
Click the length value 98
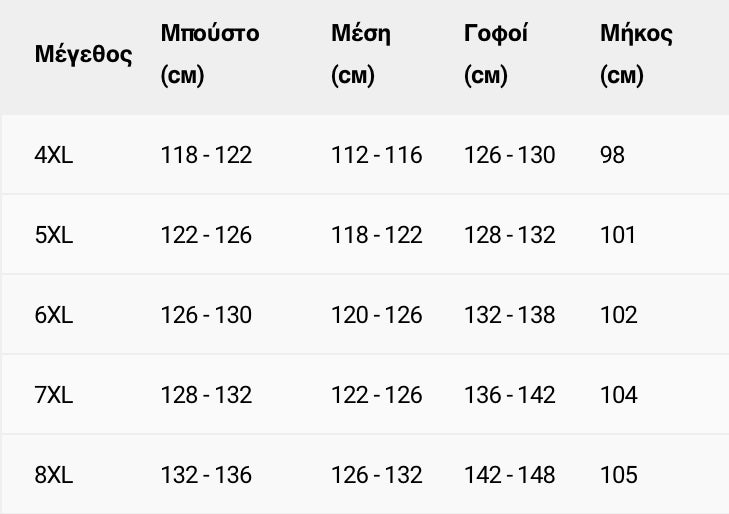612,155
